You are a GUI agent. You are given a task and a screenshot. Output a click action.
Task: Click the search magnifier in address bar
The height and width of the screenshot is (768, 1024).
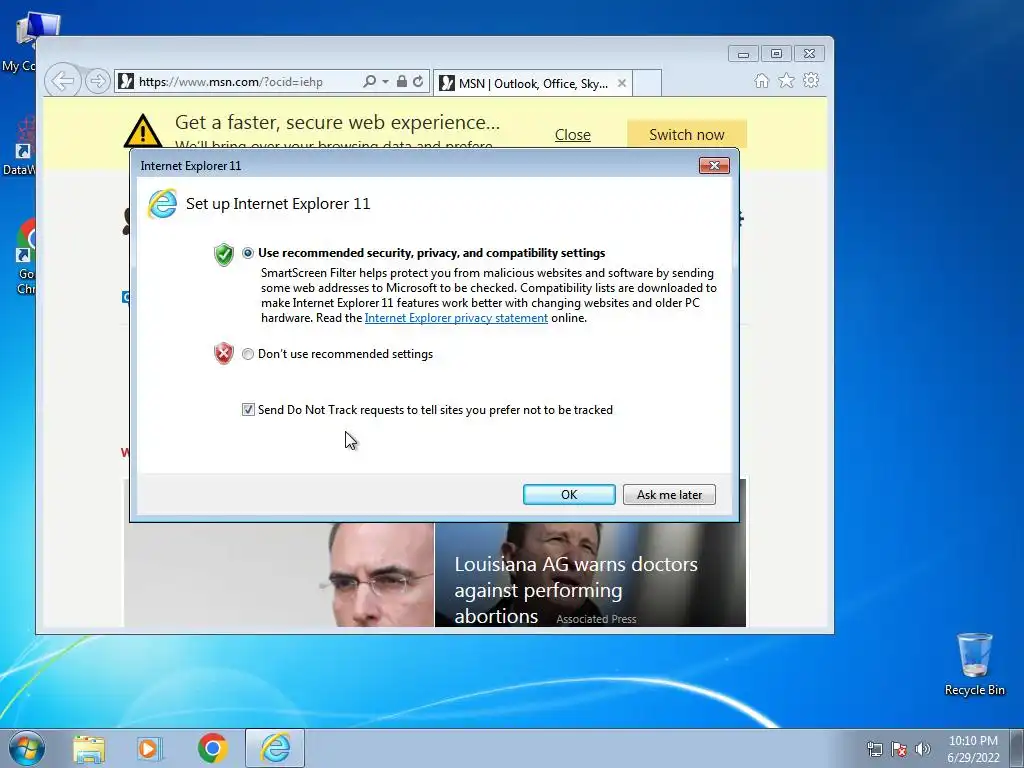[x=369, y=81]
